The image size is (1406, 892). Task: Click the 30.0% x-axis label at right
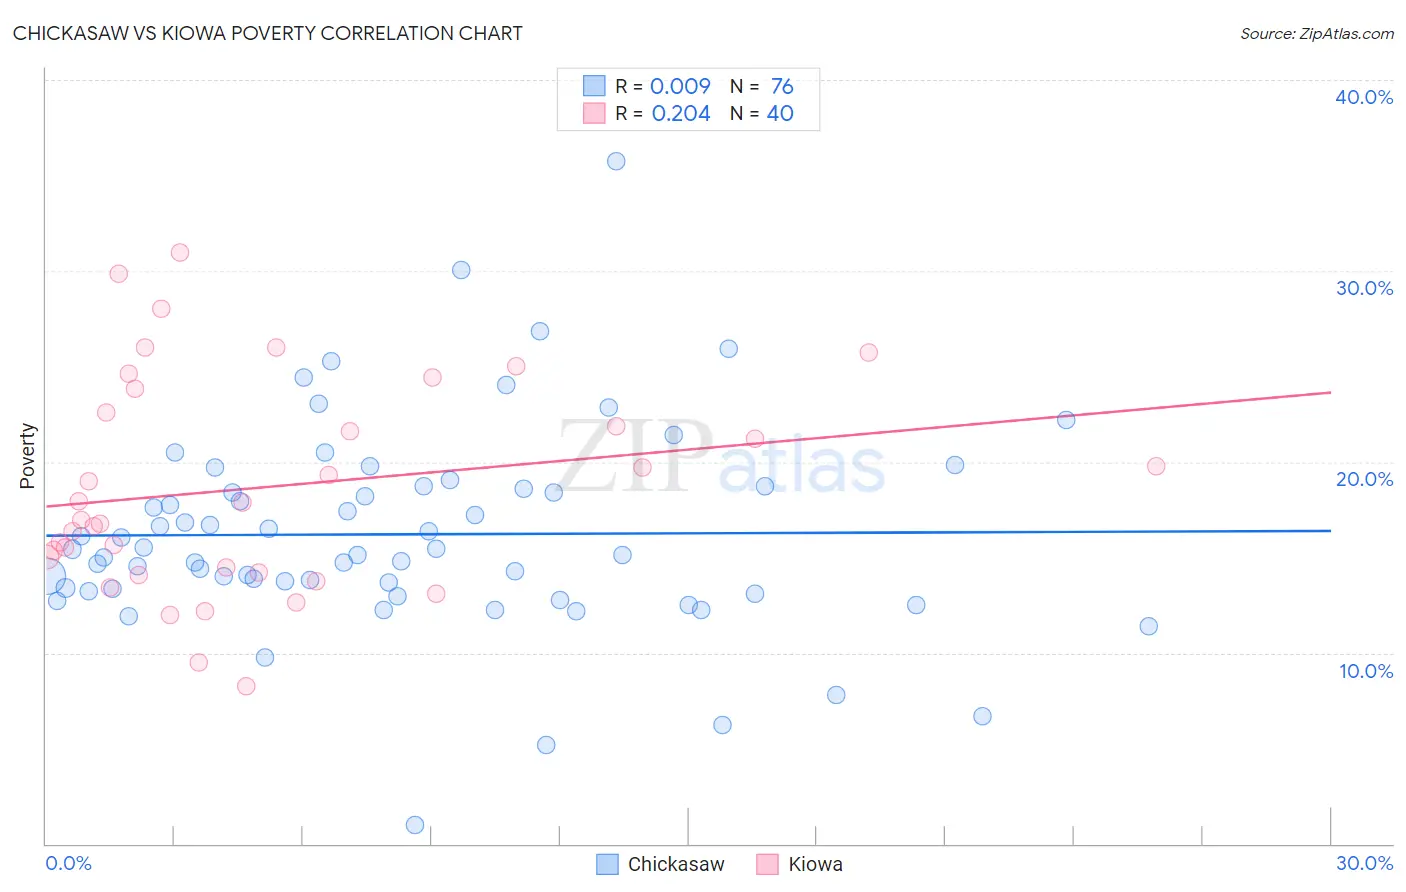(1364, 863)
